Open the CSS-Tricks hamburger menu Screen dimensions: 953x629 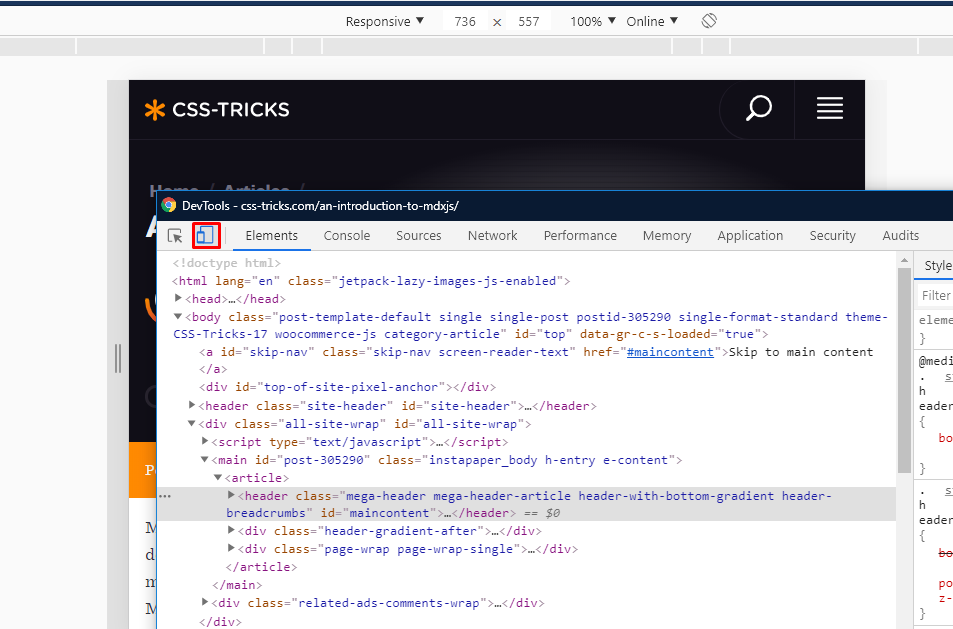(830, 108)
